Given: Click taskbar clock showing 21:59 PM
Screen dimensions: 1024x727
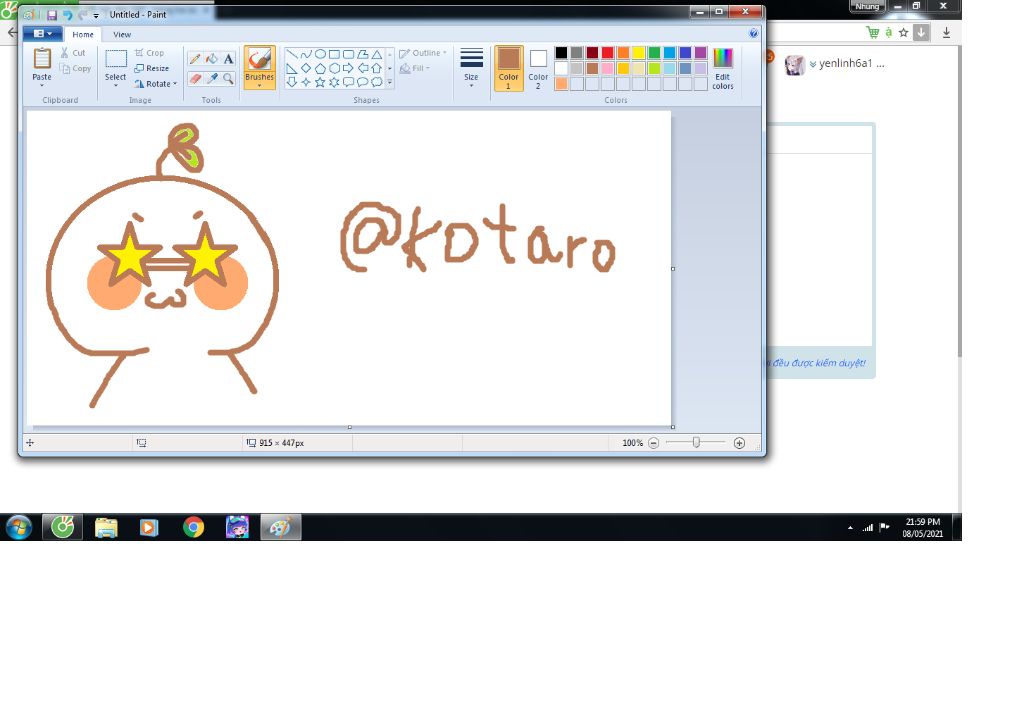Looking at the screenshot, I should 923,522.
